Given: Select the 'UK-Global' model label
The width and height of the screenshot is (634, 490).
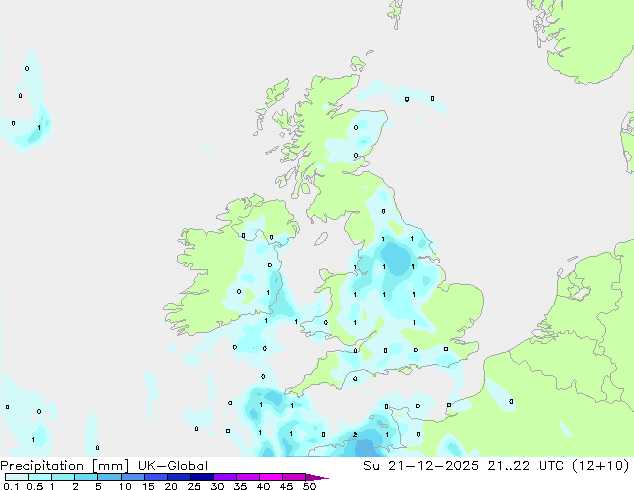Looking at the screenshot, I should coord(173,466).
